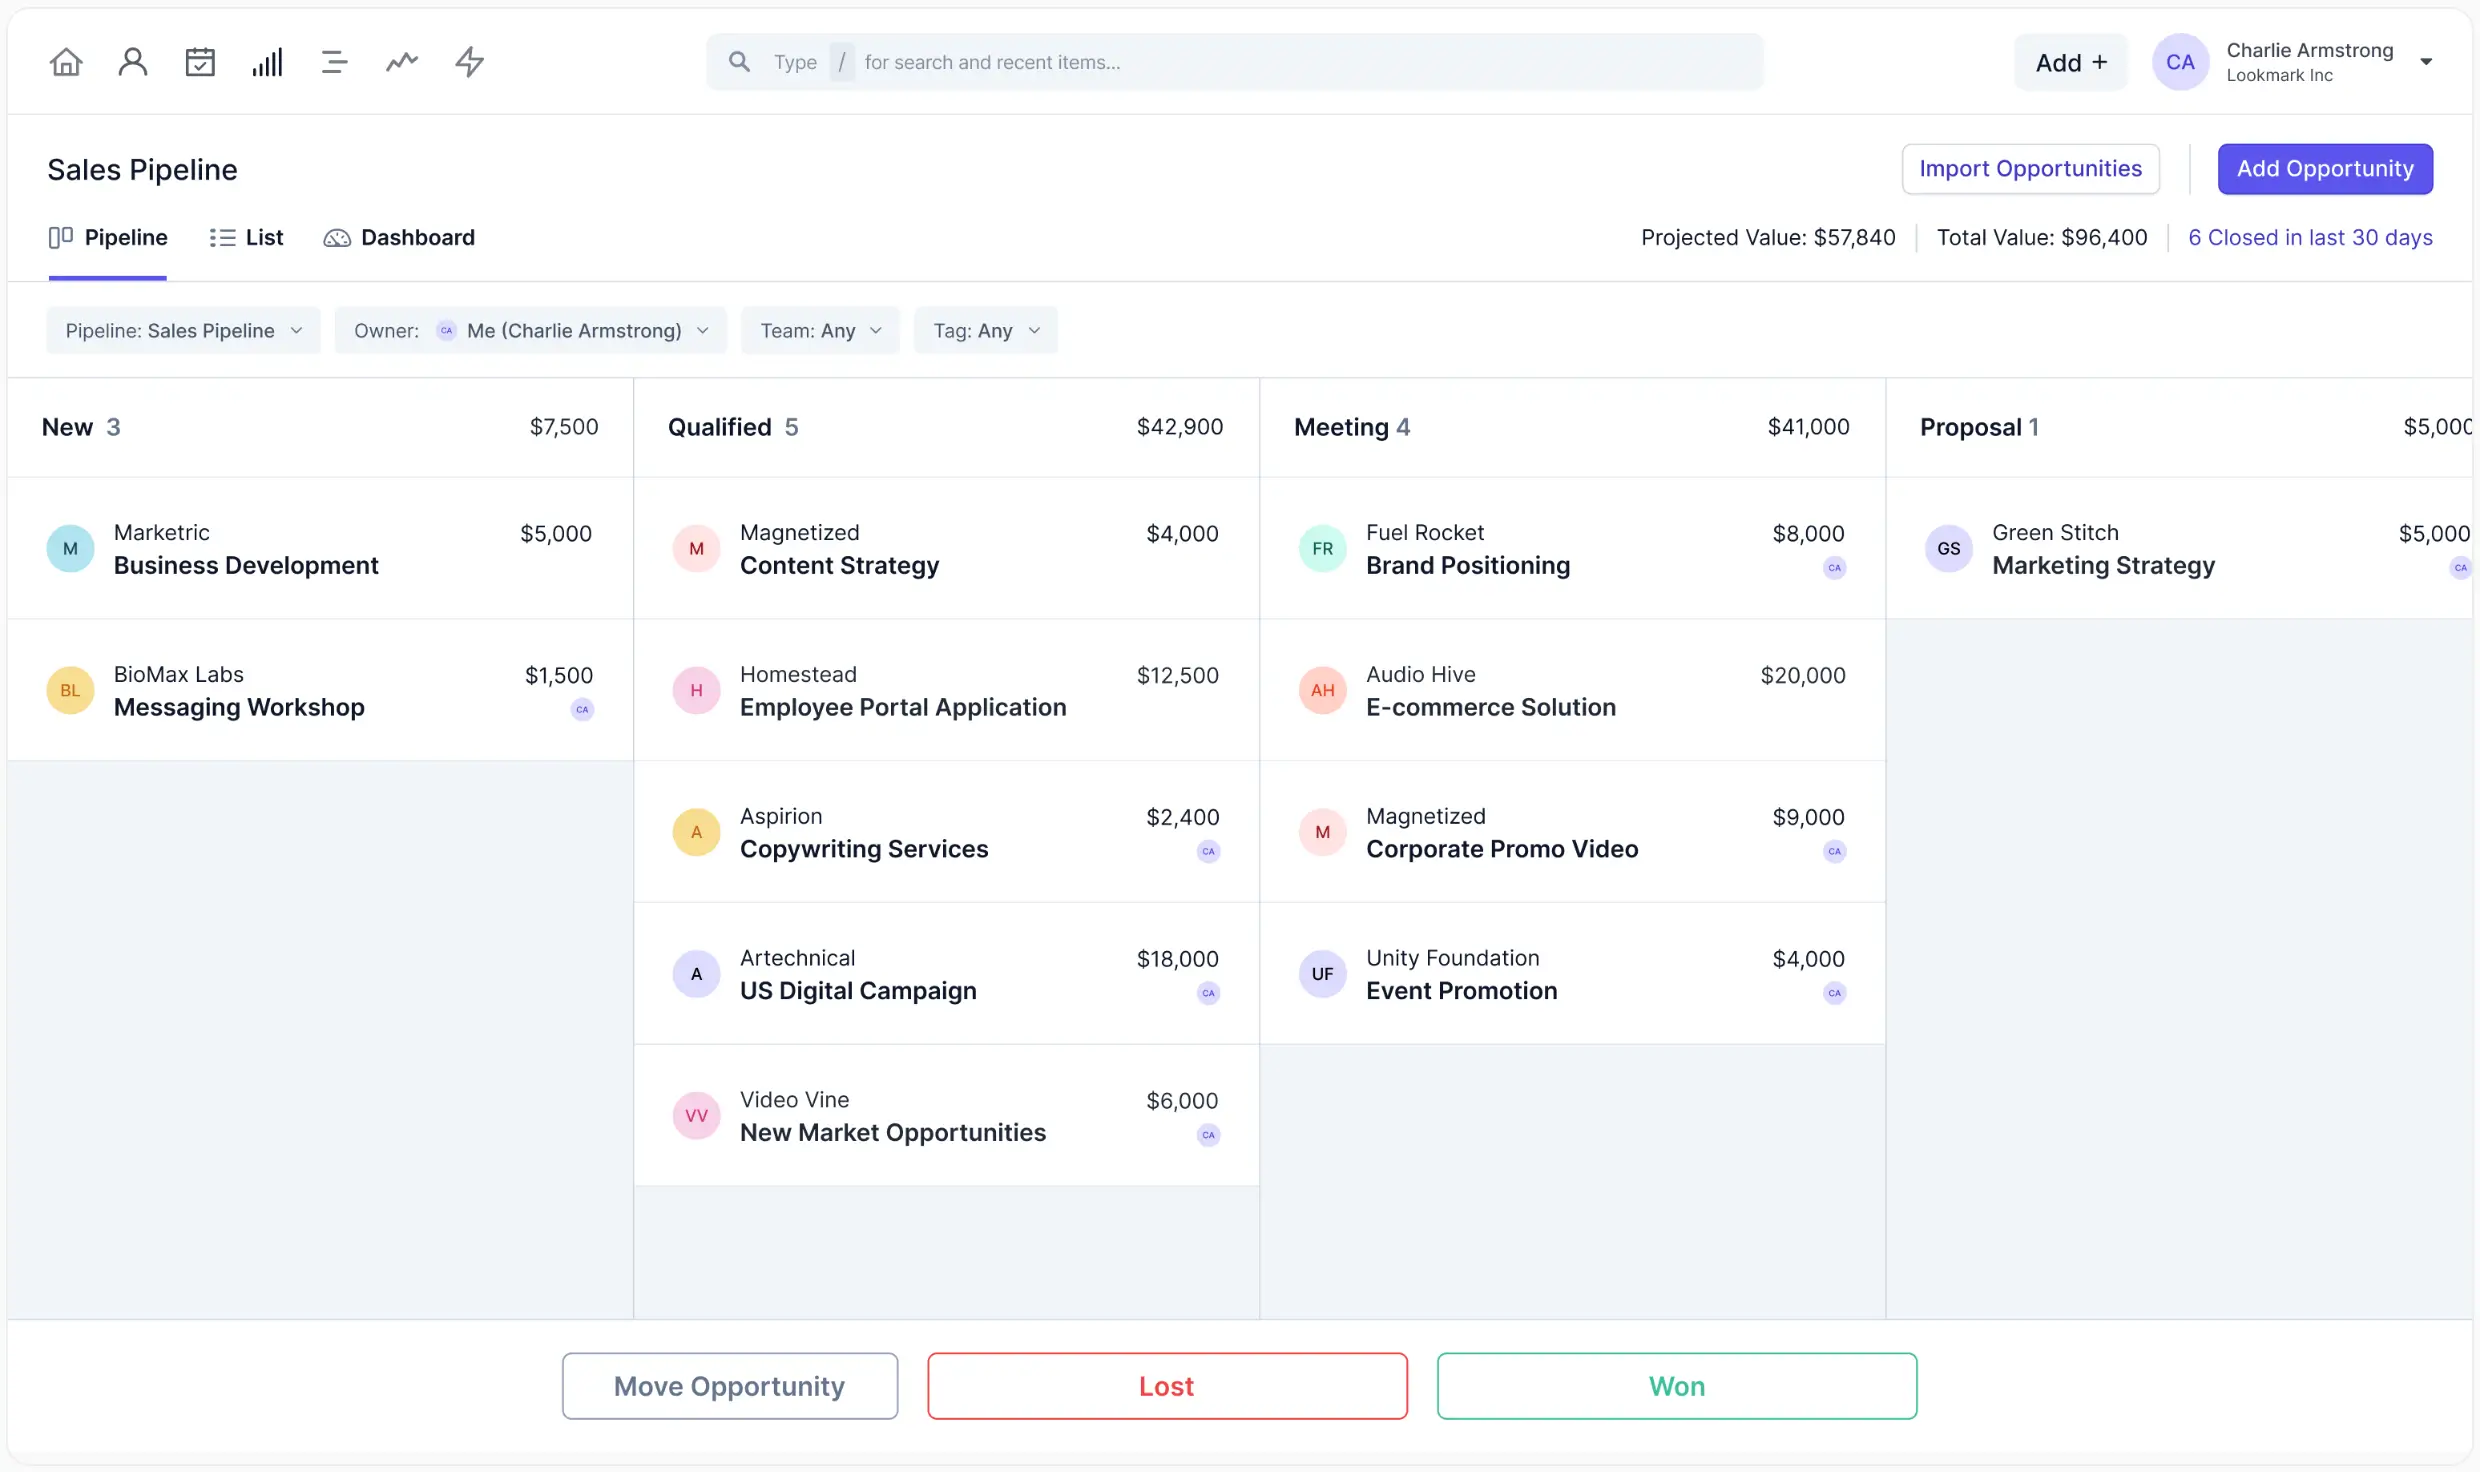Open the activity feed list icon
The width and height of the screenshot is (2480, 1472).
click(334, 61)
